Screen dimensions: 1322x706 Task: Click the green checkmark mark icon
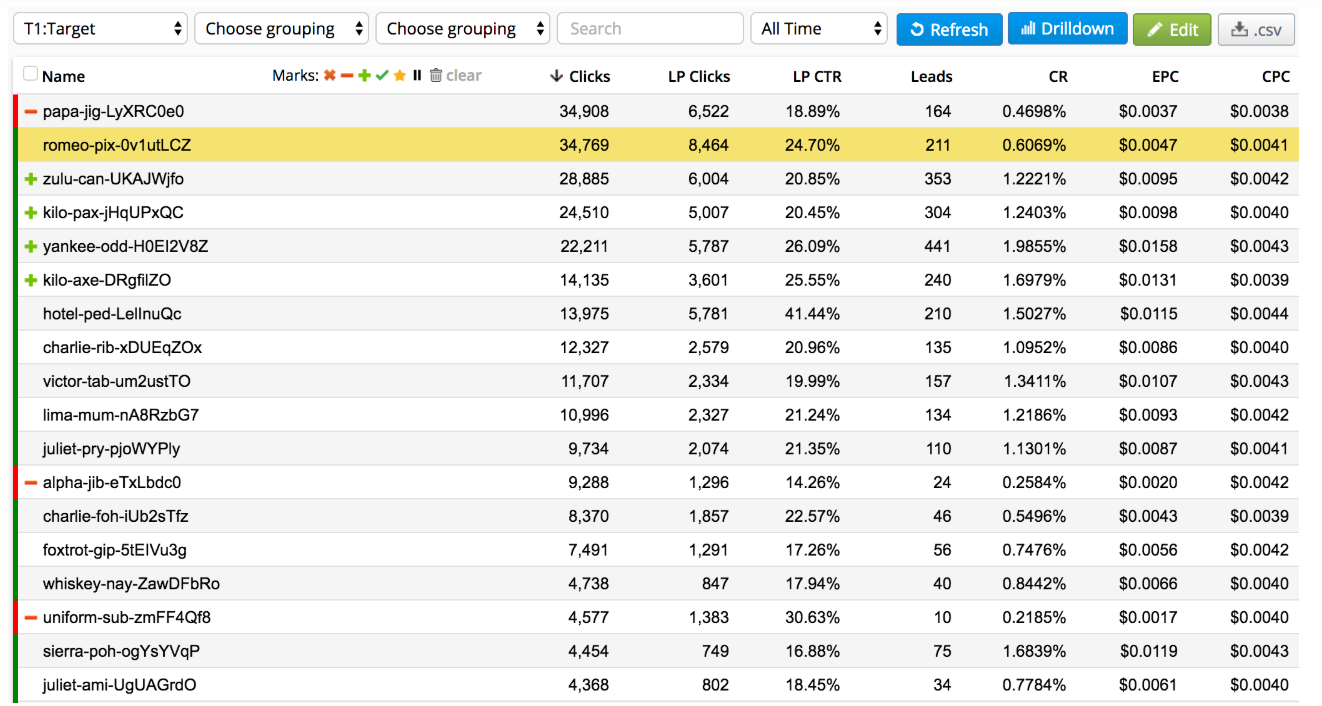pos(383,76)
